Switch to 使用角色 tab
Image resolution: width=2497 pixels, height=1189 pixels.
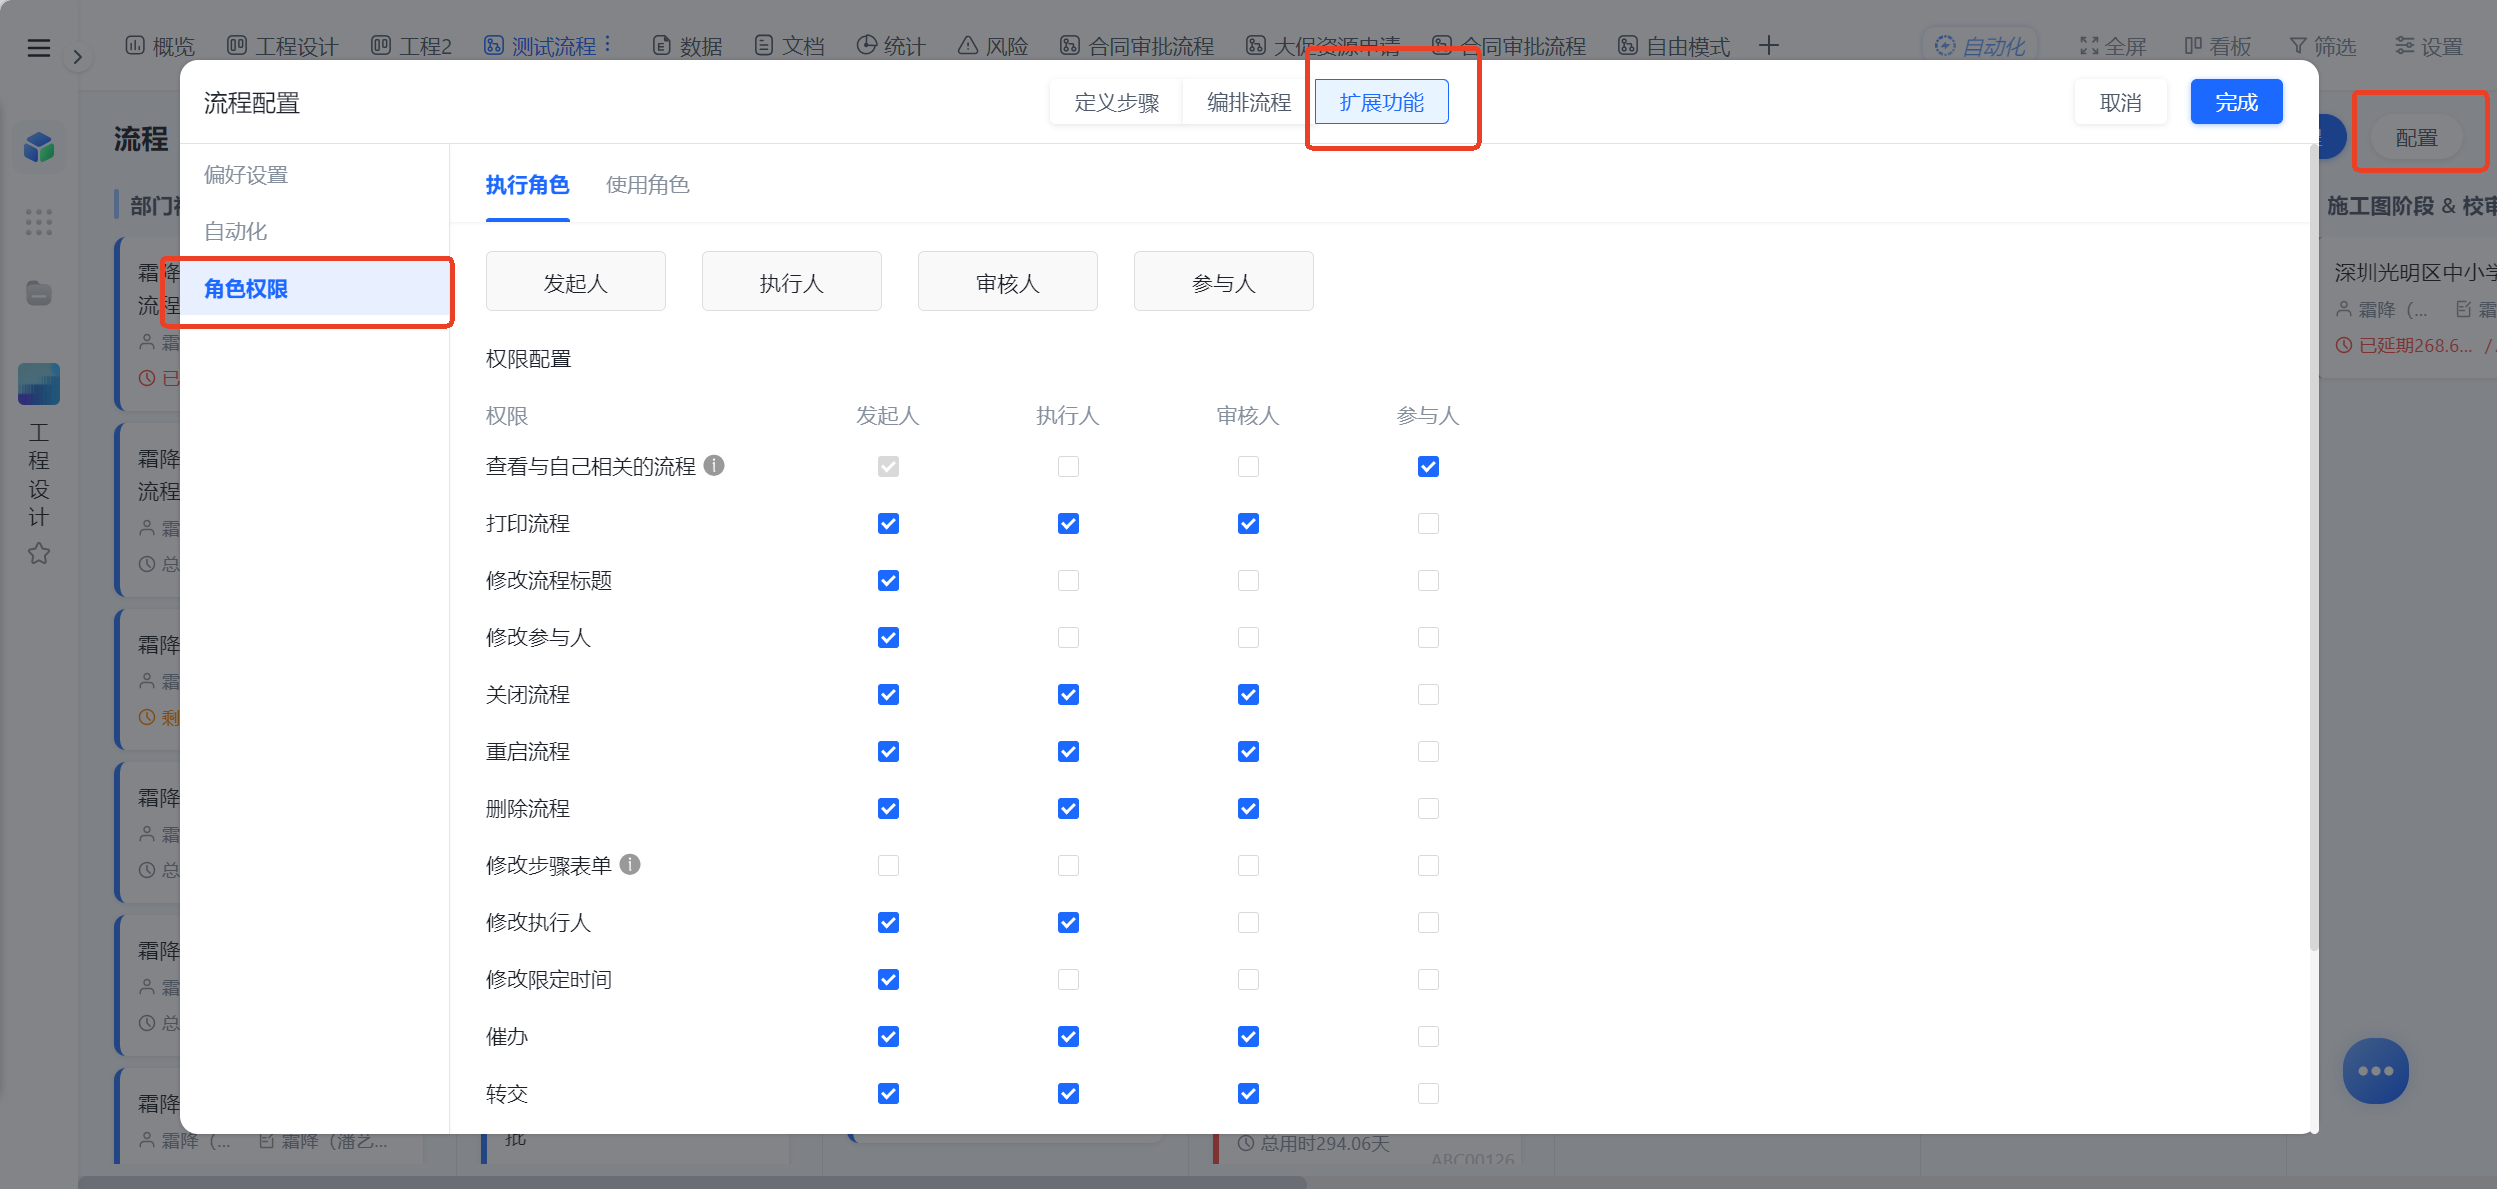[x=647, y=185]
